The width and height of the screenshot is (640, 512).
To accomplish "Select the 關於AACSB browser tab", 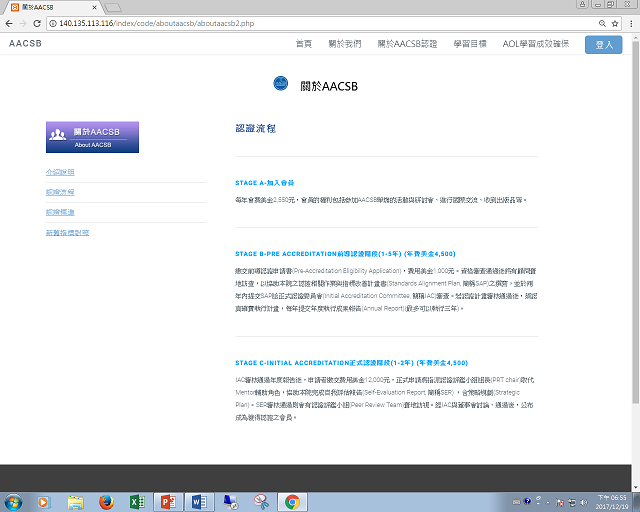I will tap(53, 7).
